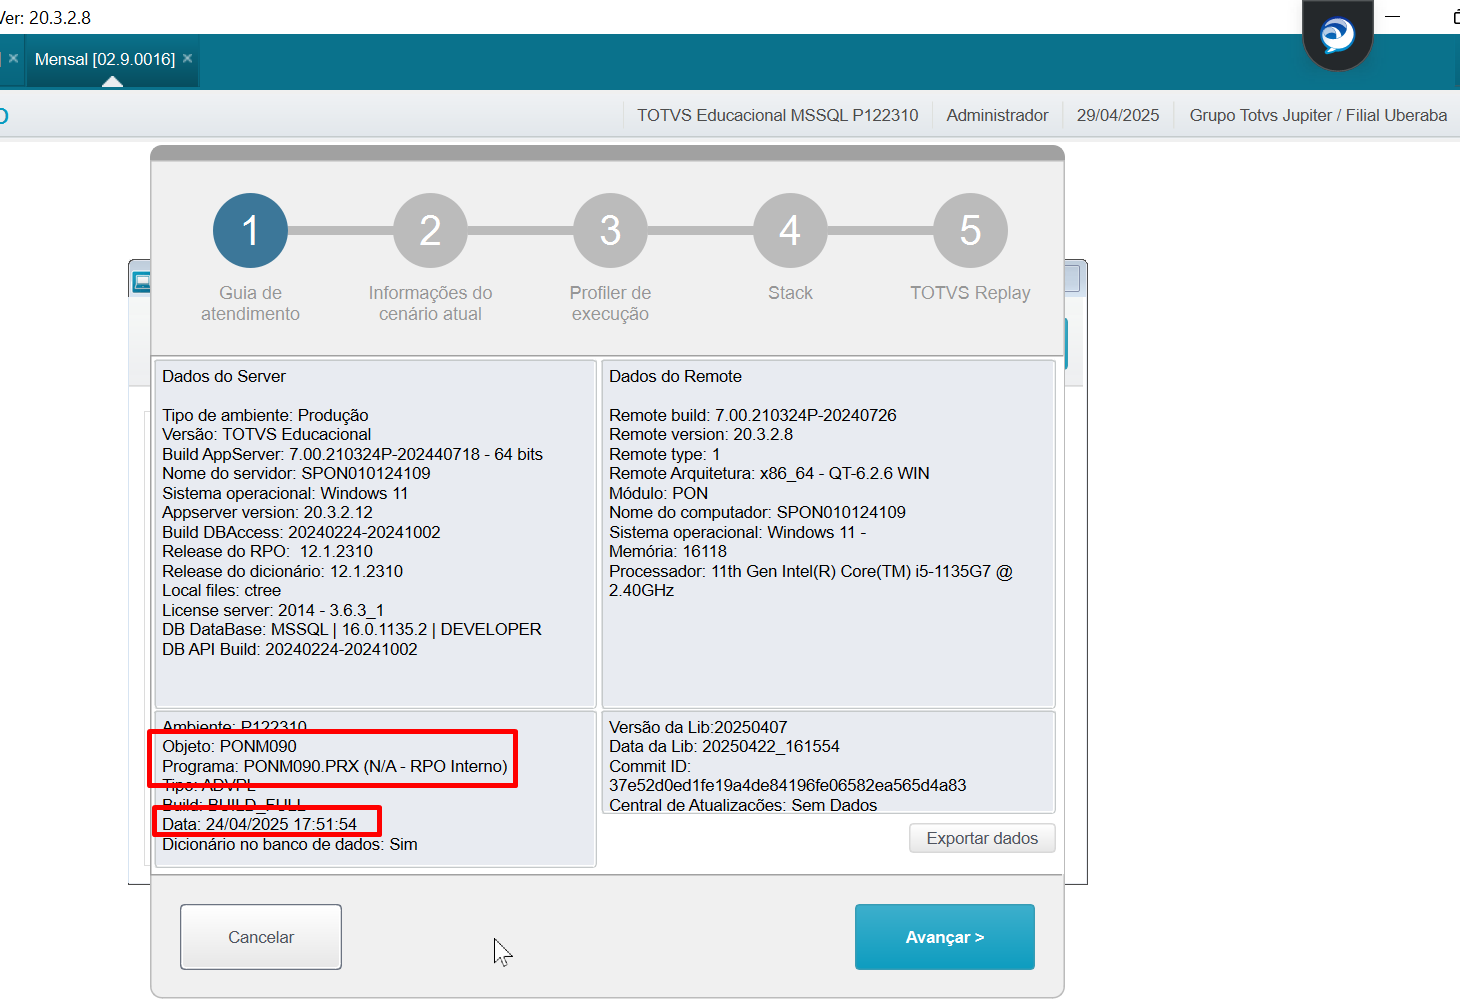Click 'Local files: ctree' line
1460x1000 pixels.
tap(222, 590)
